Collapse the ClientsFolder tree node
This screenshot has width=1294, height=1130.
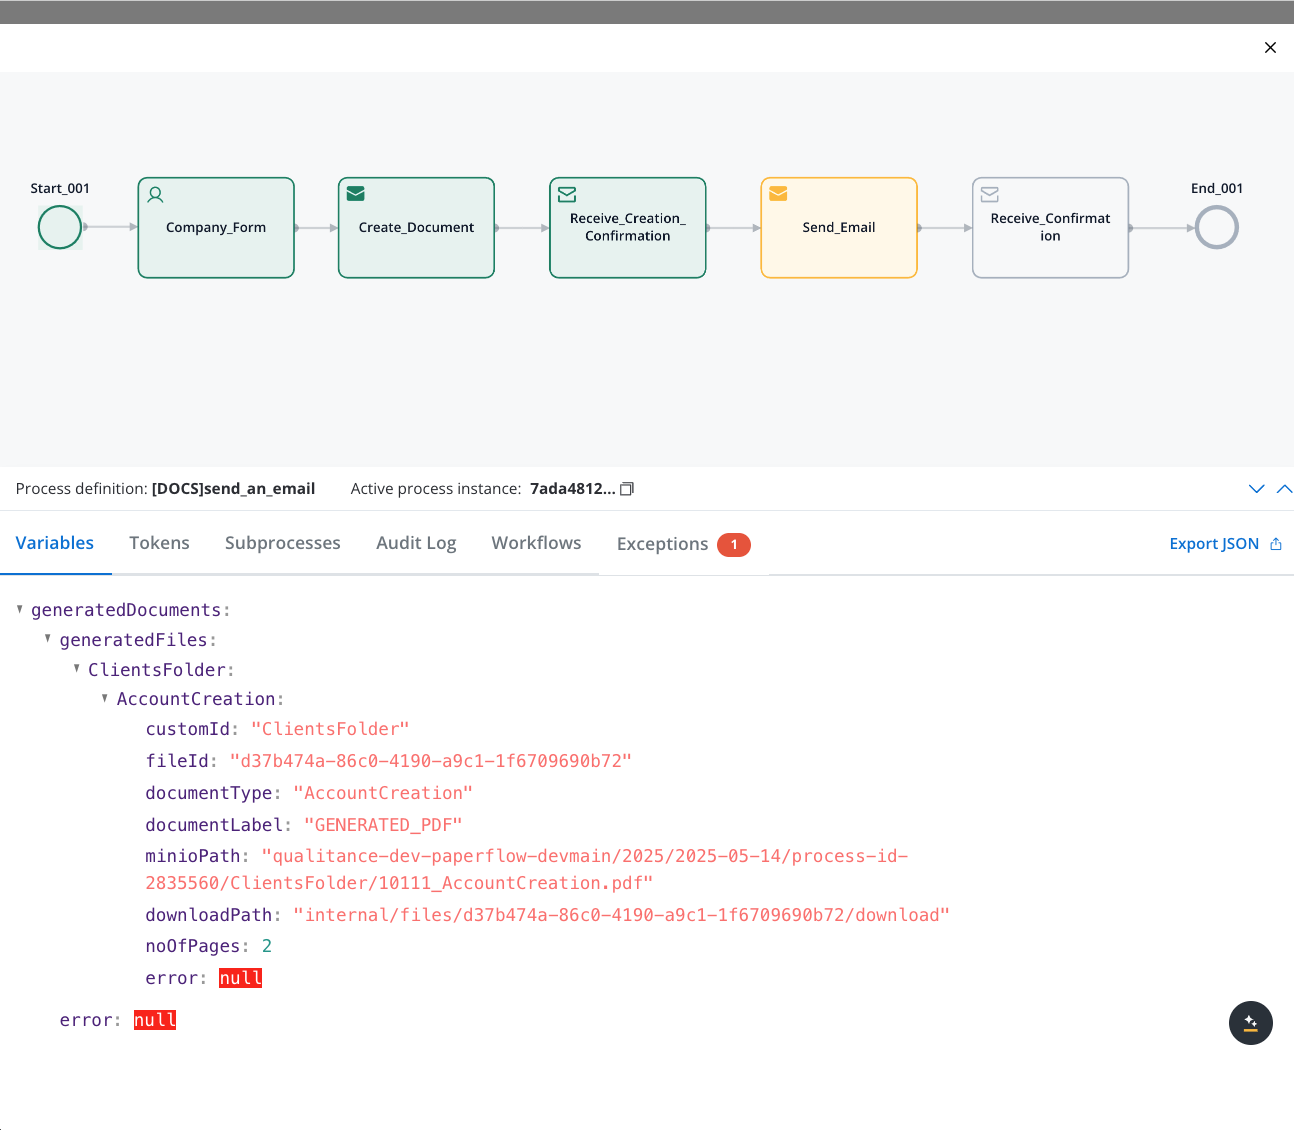click(x=77, y=668)
